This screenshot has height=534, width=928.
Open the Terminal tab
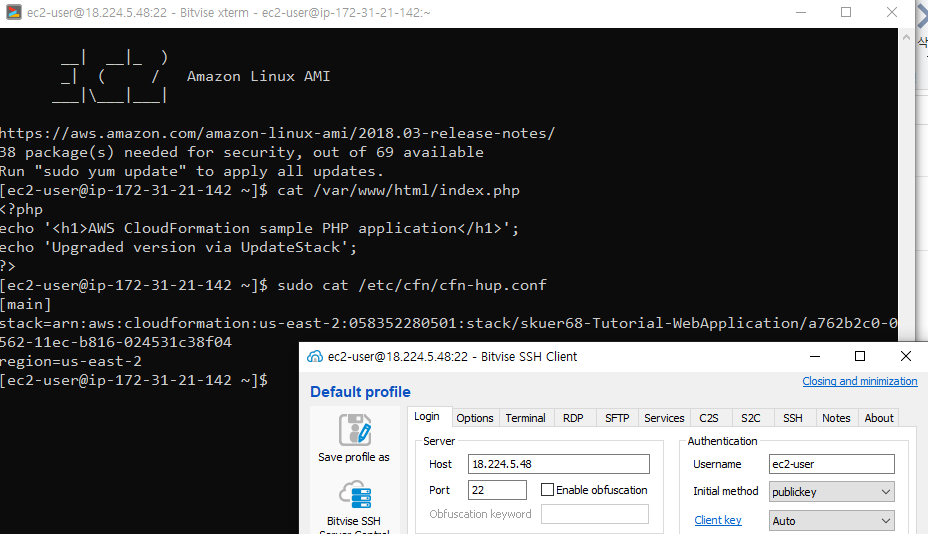click(x=525, y=418)
